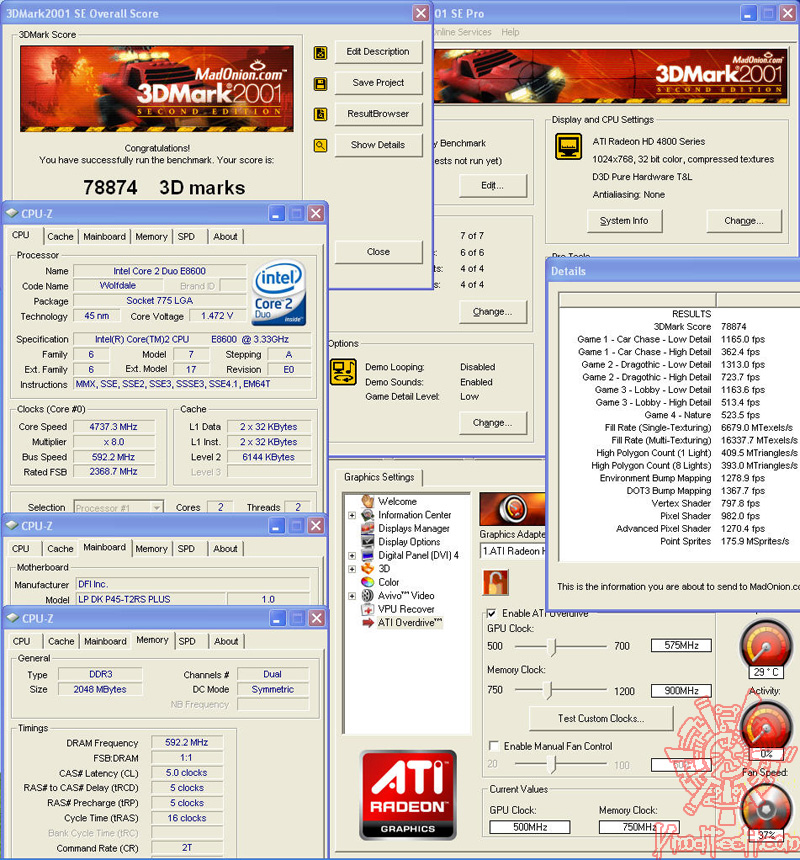Click the Color wheel icon
This screenshot has height=860, width=800.
click(367, 582)
